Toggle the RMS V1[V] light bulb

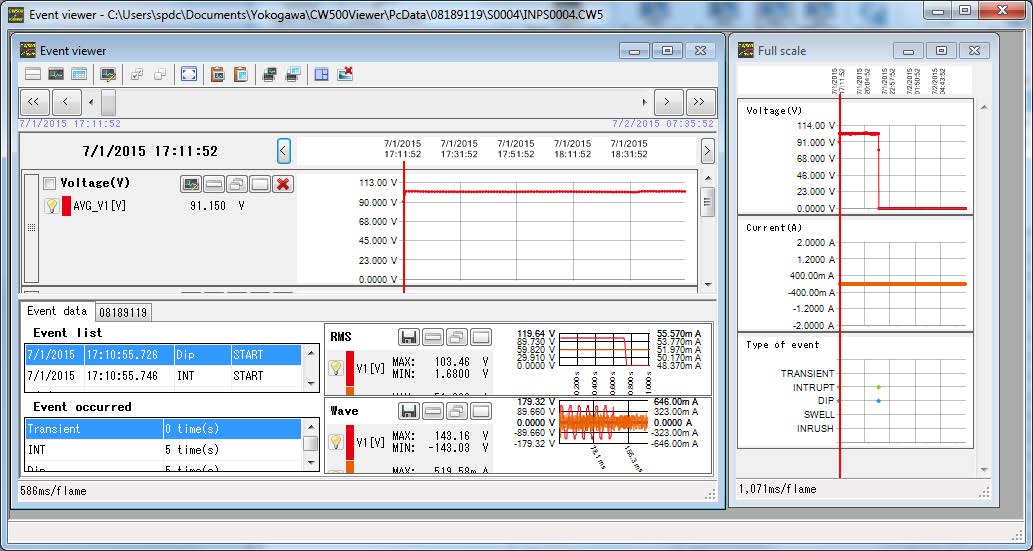tap(335, 368)
